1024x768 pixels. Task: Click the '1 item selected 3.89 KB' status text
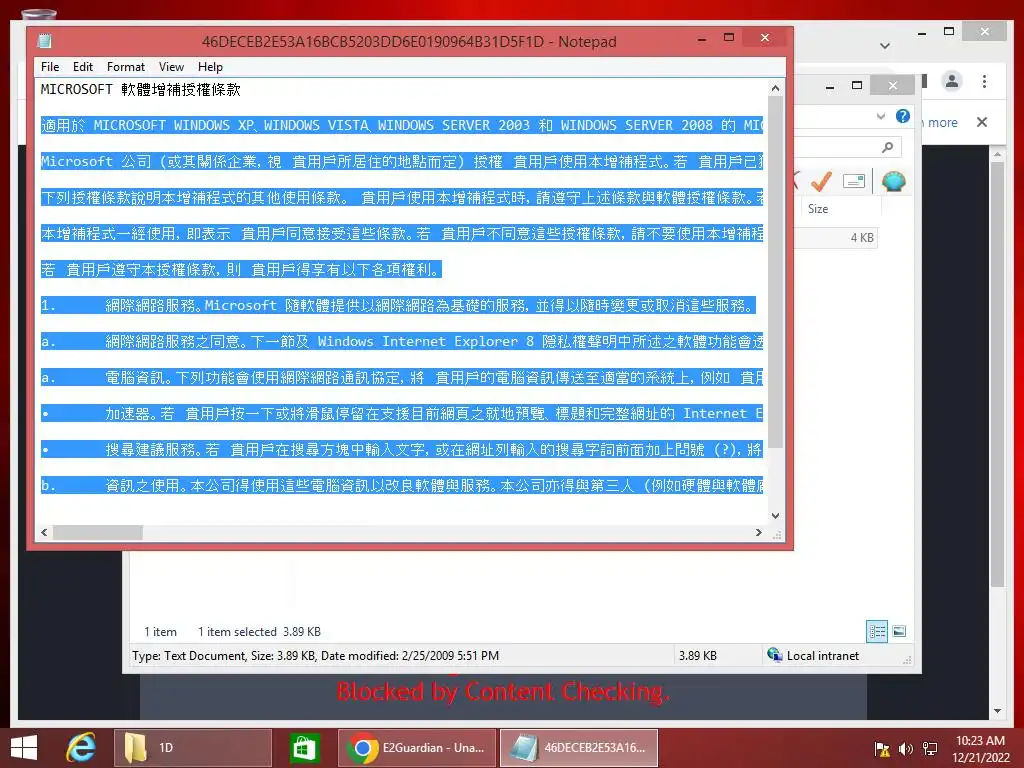(259, 632)
